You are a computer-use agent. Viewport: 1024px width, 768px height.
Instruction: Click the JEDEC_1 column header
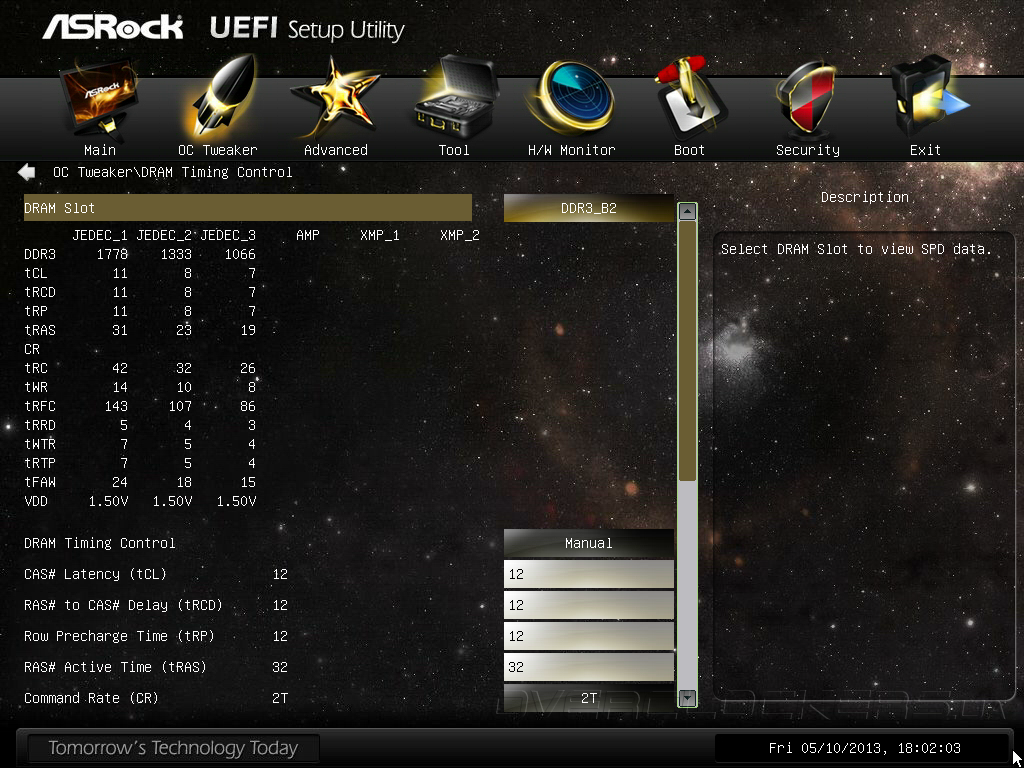coord(100,235)
